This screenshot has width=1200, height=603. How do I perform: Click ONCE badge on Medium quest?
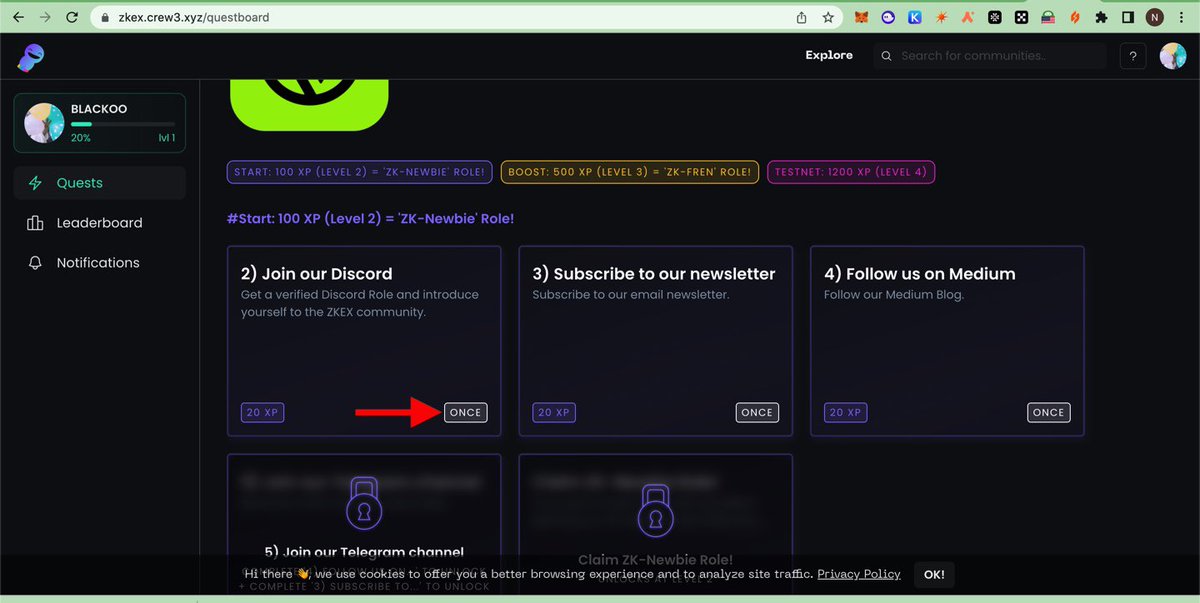pos(1048,412)
